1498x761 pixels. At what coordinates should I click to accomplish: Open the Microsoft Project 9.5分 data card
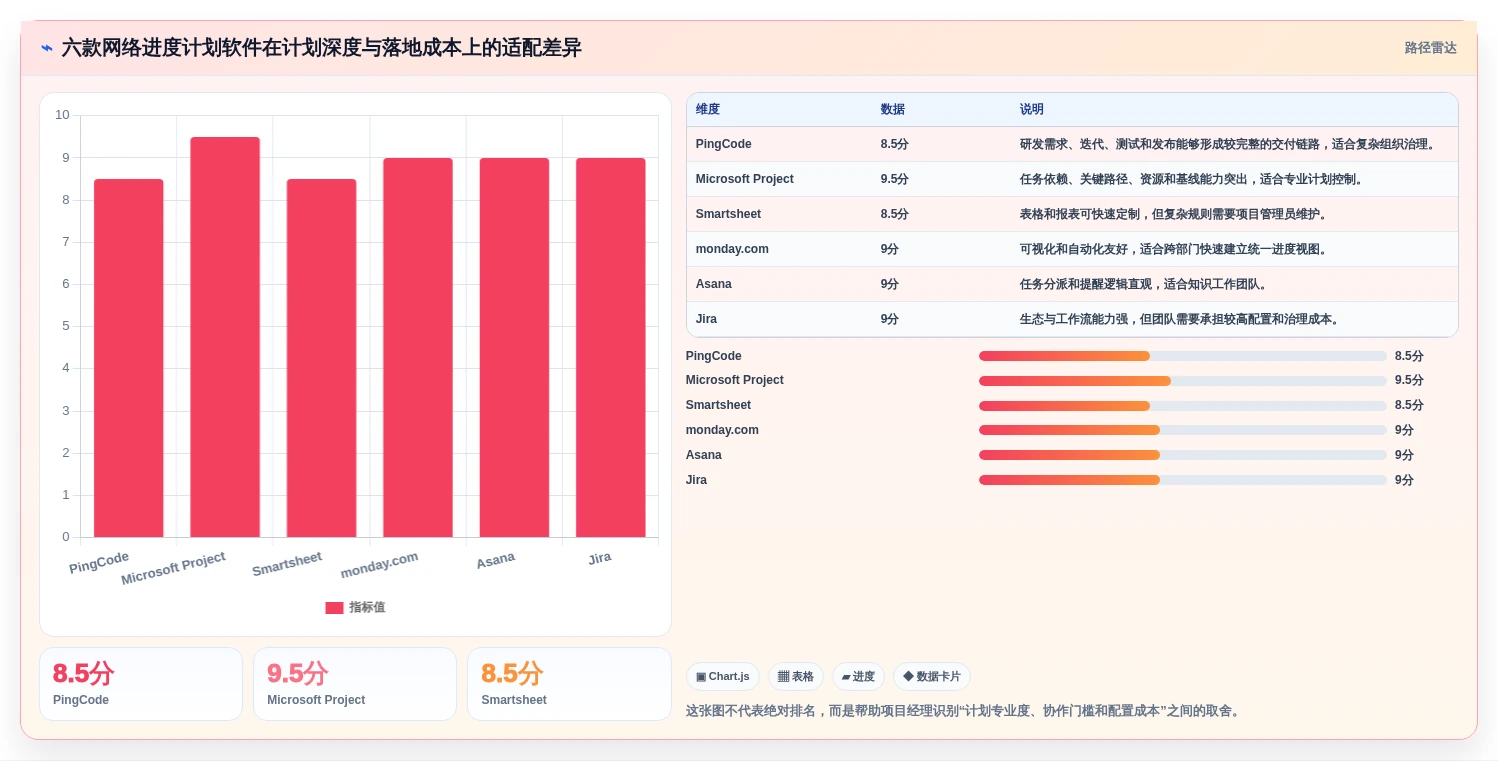pyautogui.click(x=355, y=684)
